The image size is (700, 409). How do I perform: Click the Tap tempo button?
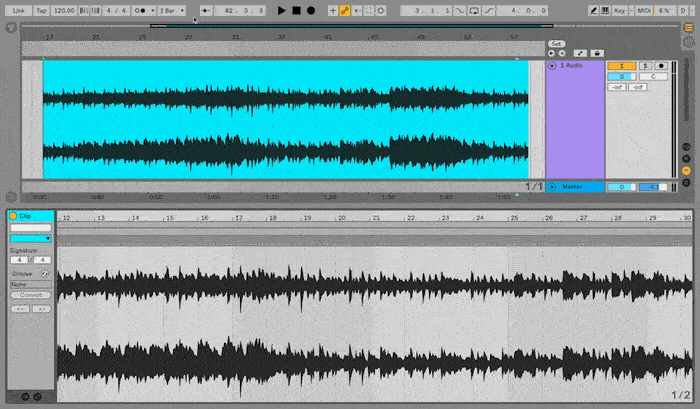(x=41, y=10)
